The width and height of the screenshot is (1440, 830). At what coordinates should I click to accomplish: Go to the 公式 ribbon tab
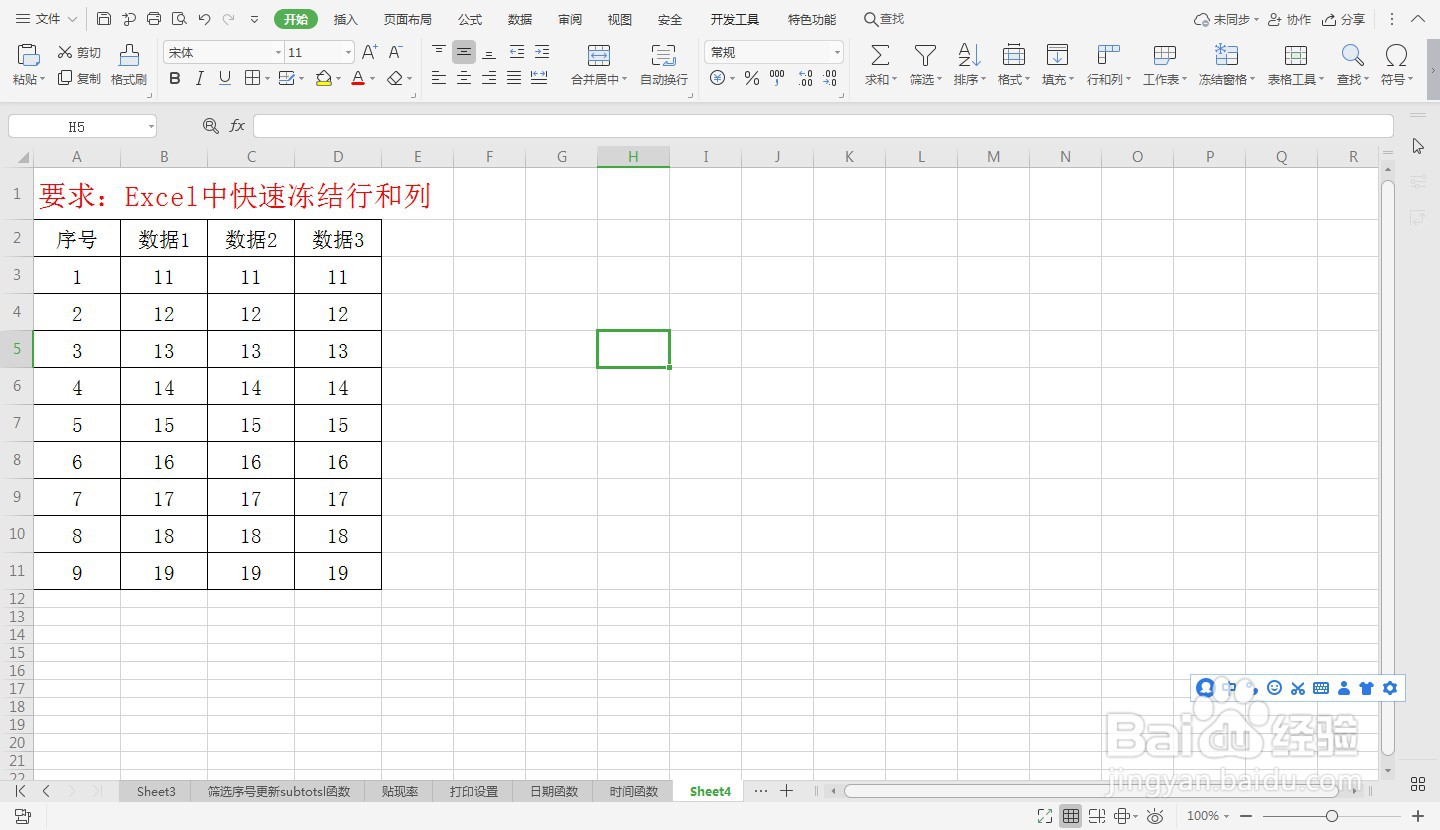(x=470, y=19)
